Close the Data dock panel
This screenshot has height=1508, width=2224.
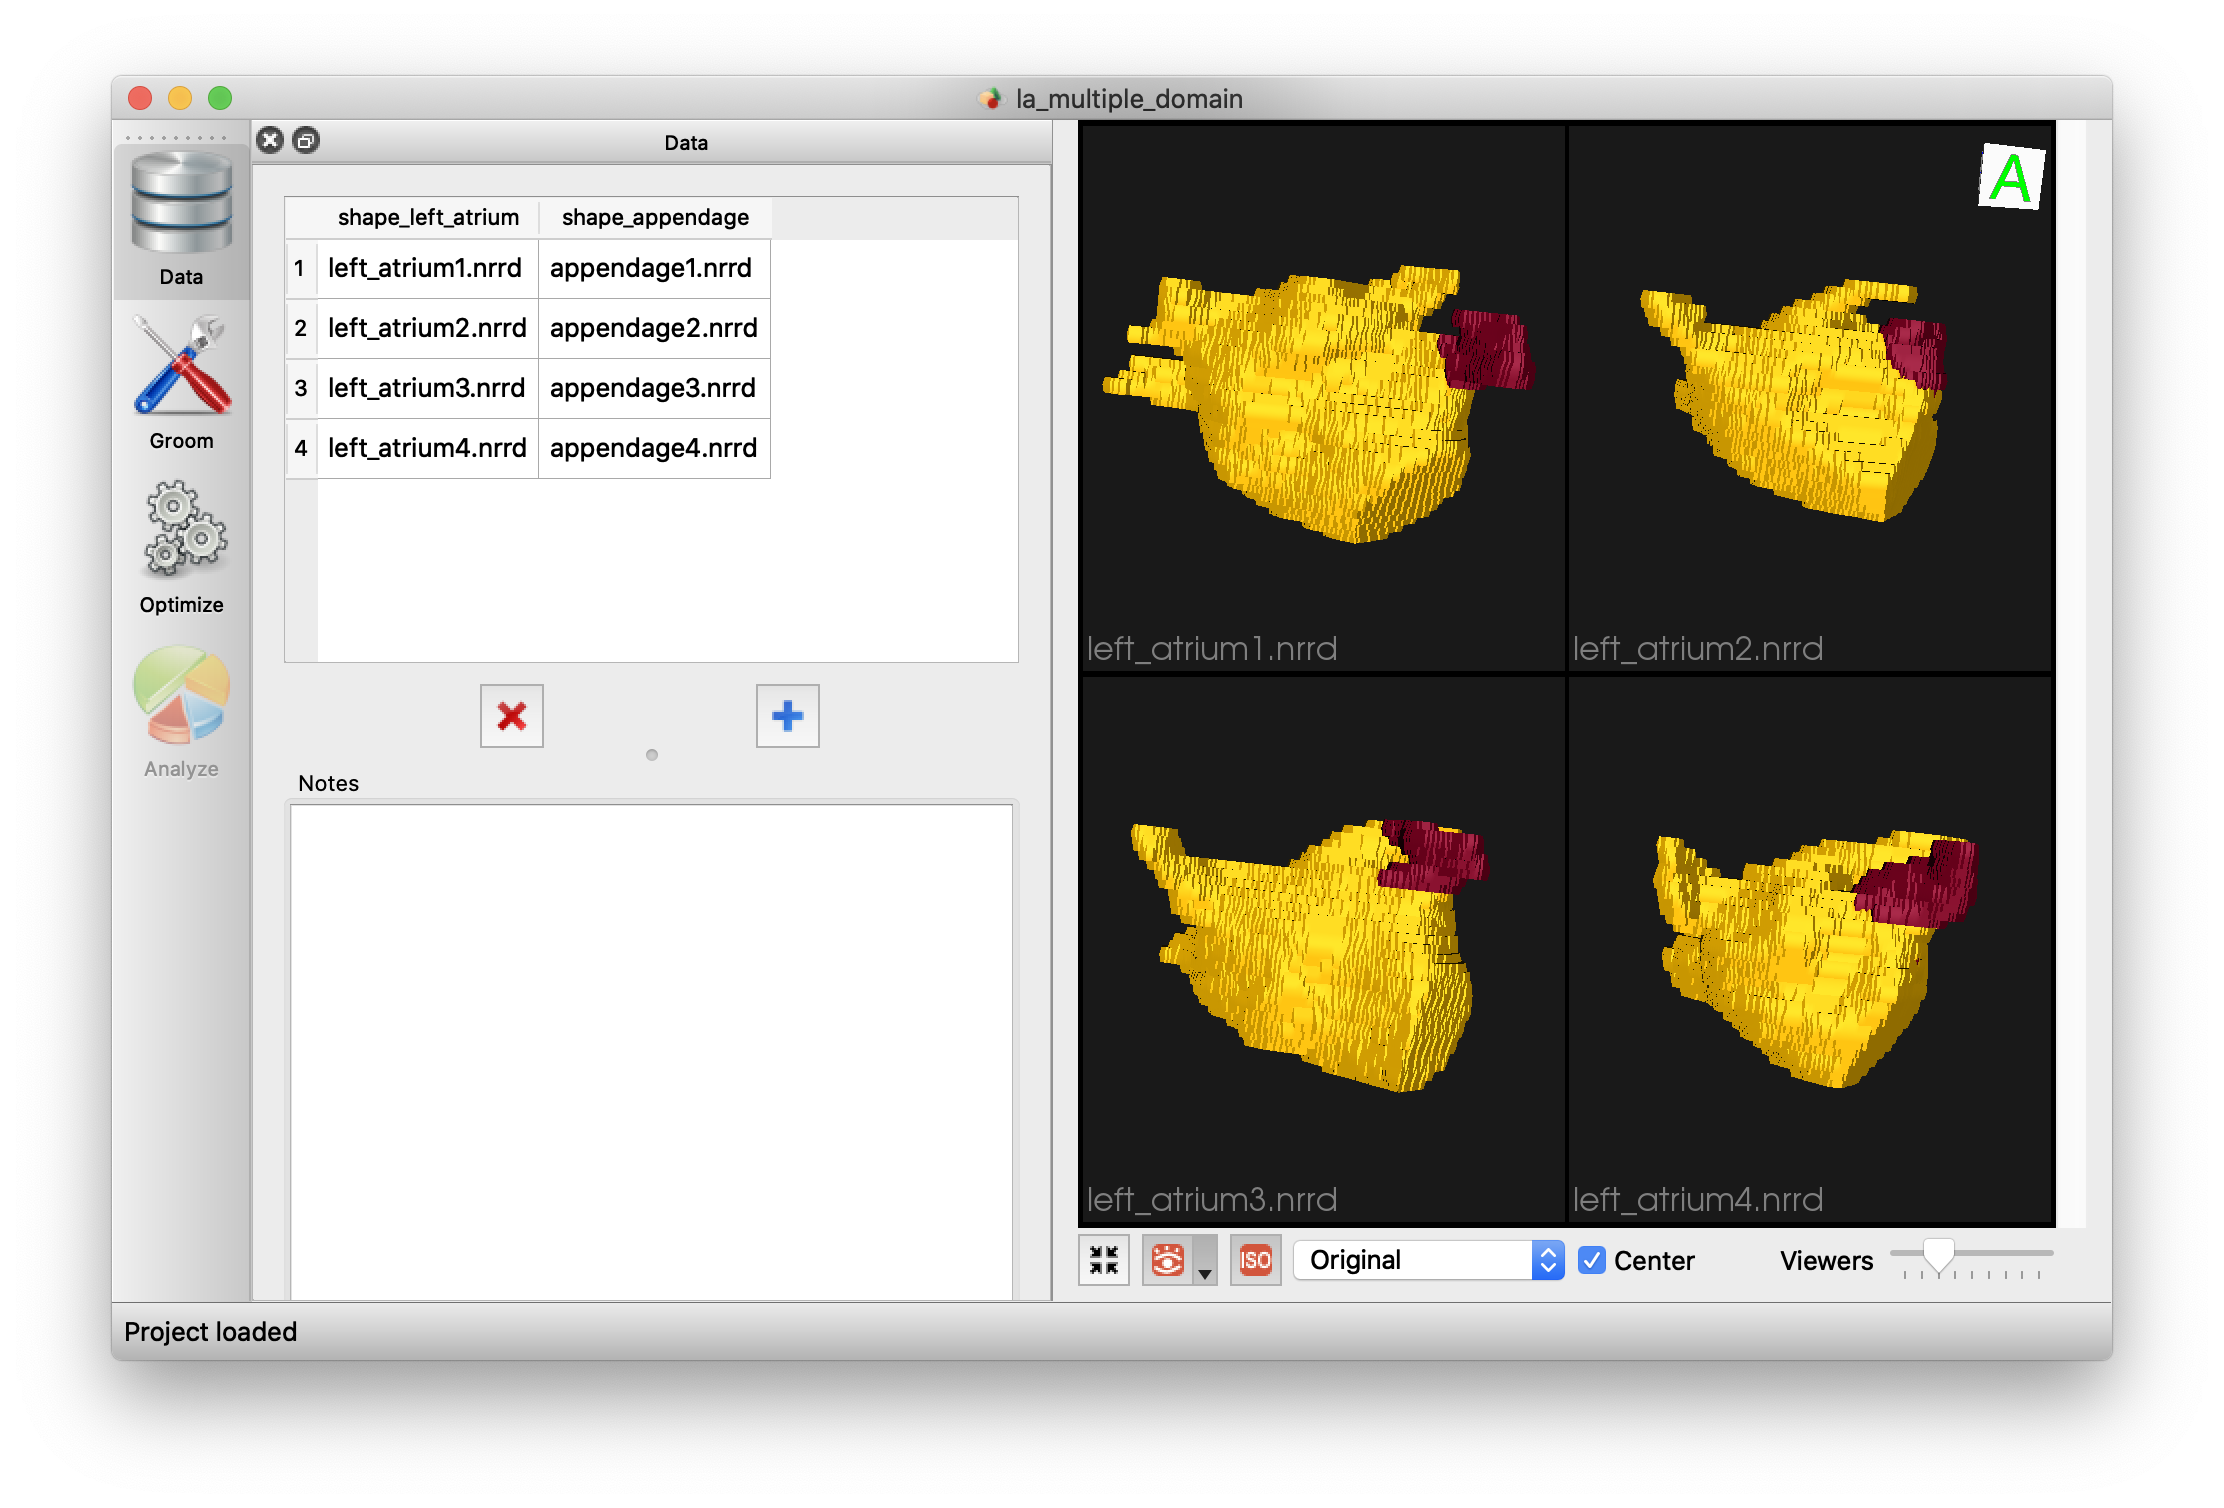pos(270,140)
